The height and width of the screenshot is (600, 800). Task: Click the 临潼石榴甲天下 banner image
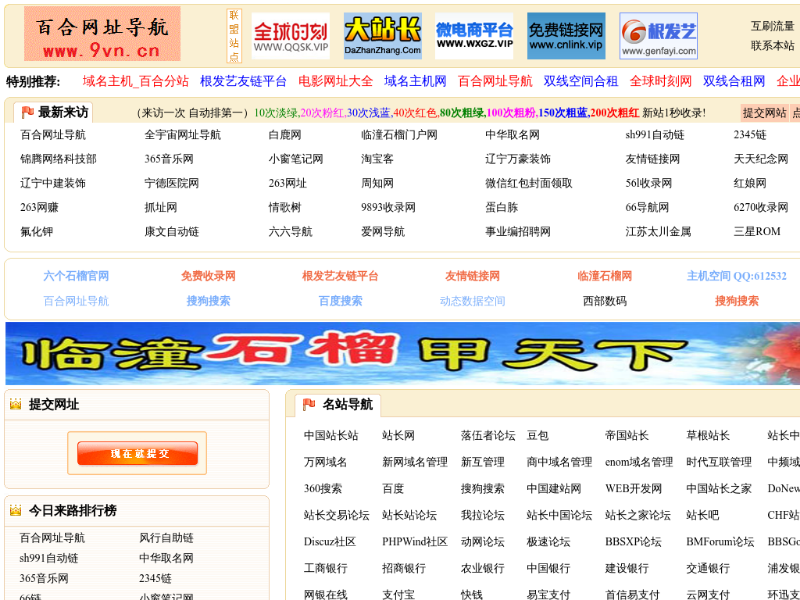[402, 353]
